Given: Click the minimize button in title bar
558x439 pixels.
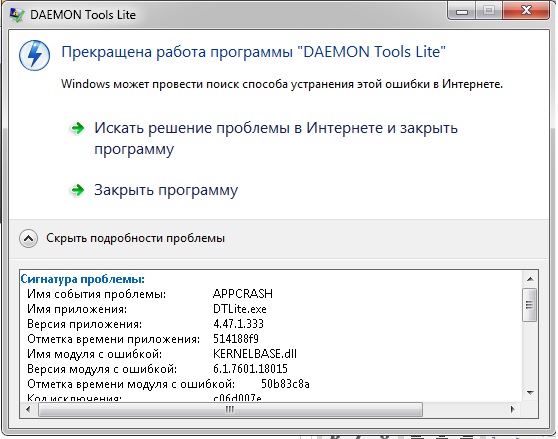Looking at the screenshot, I should pyautogui.click(x=462, y=11).
